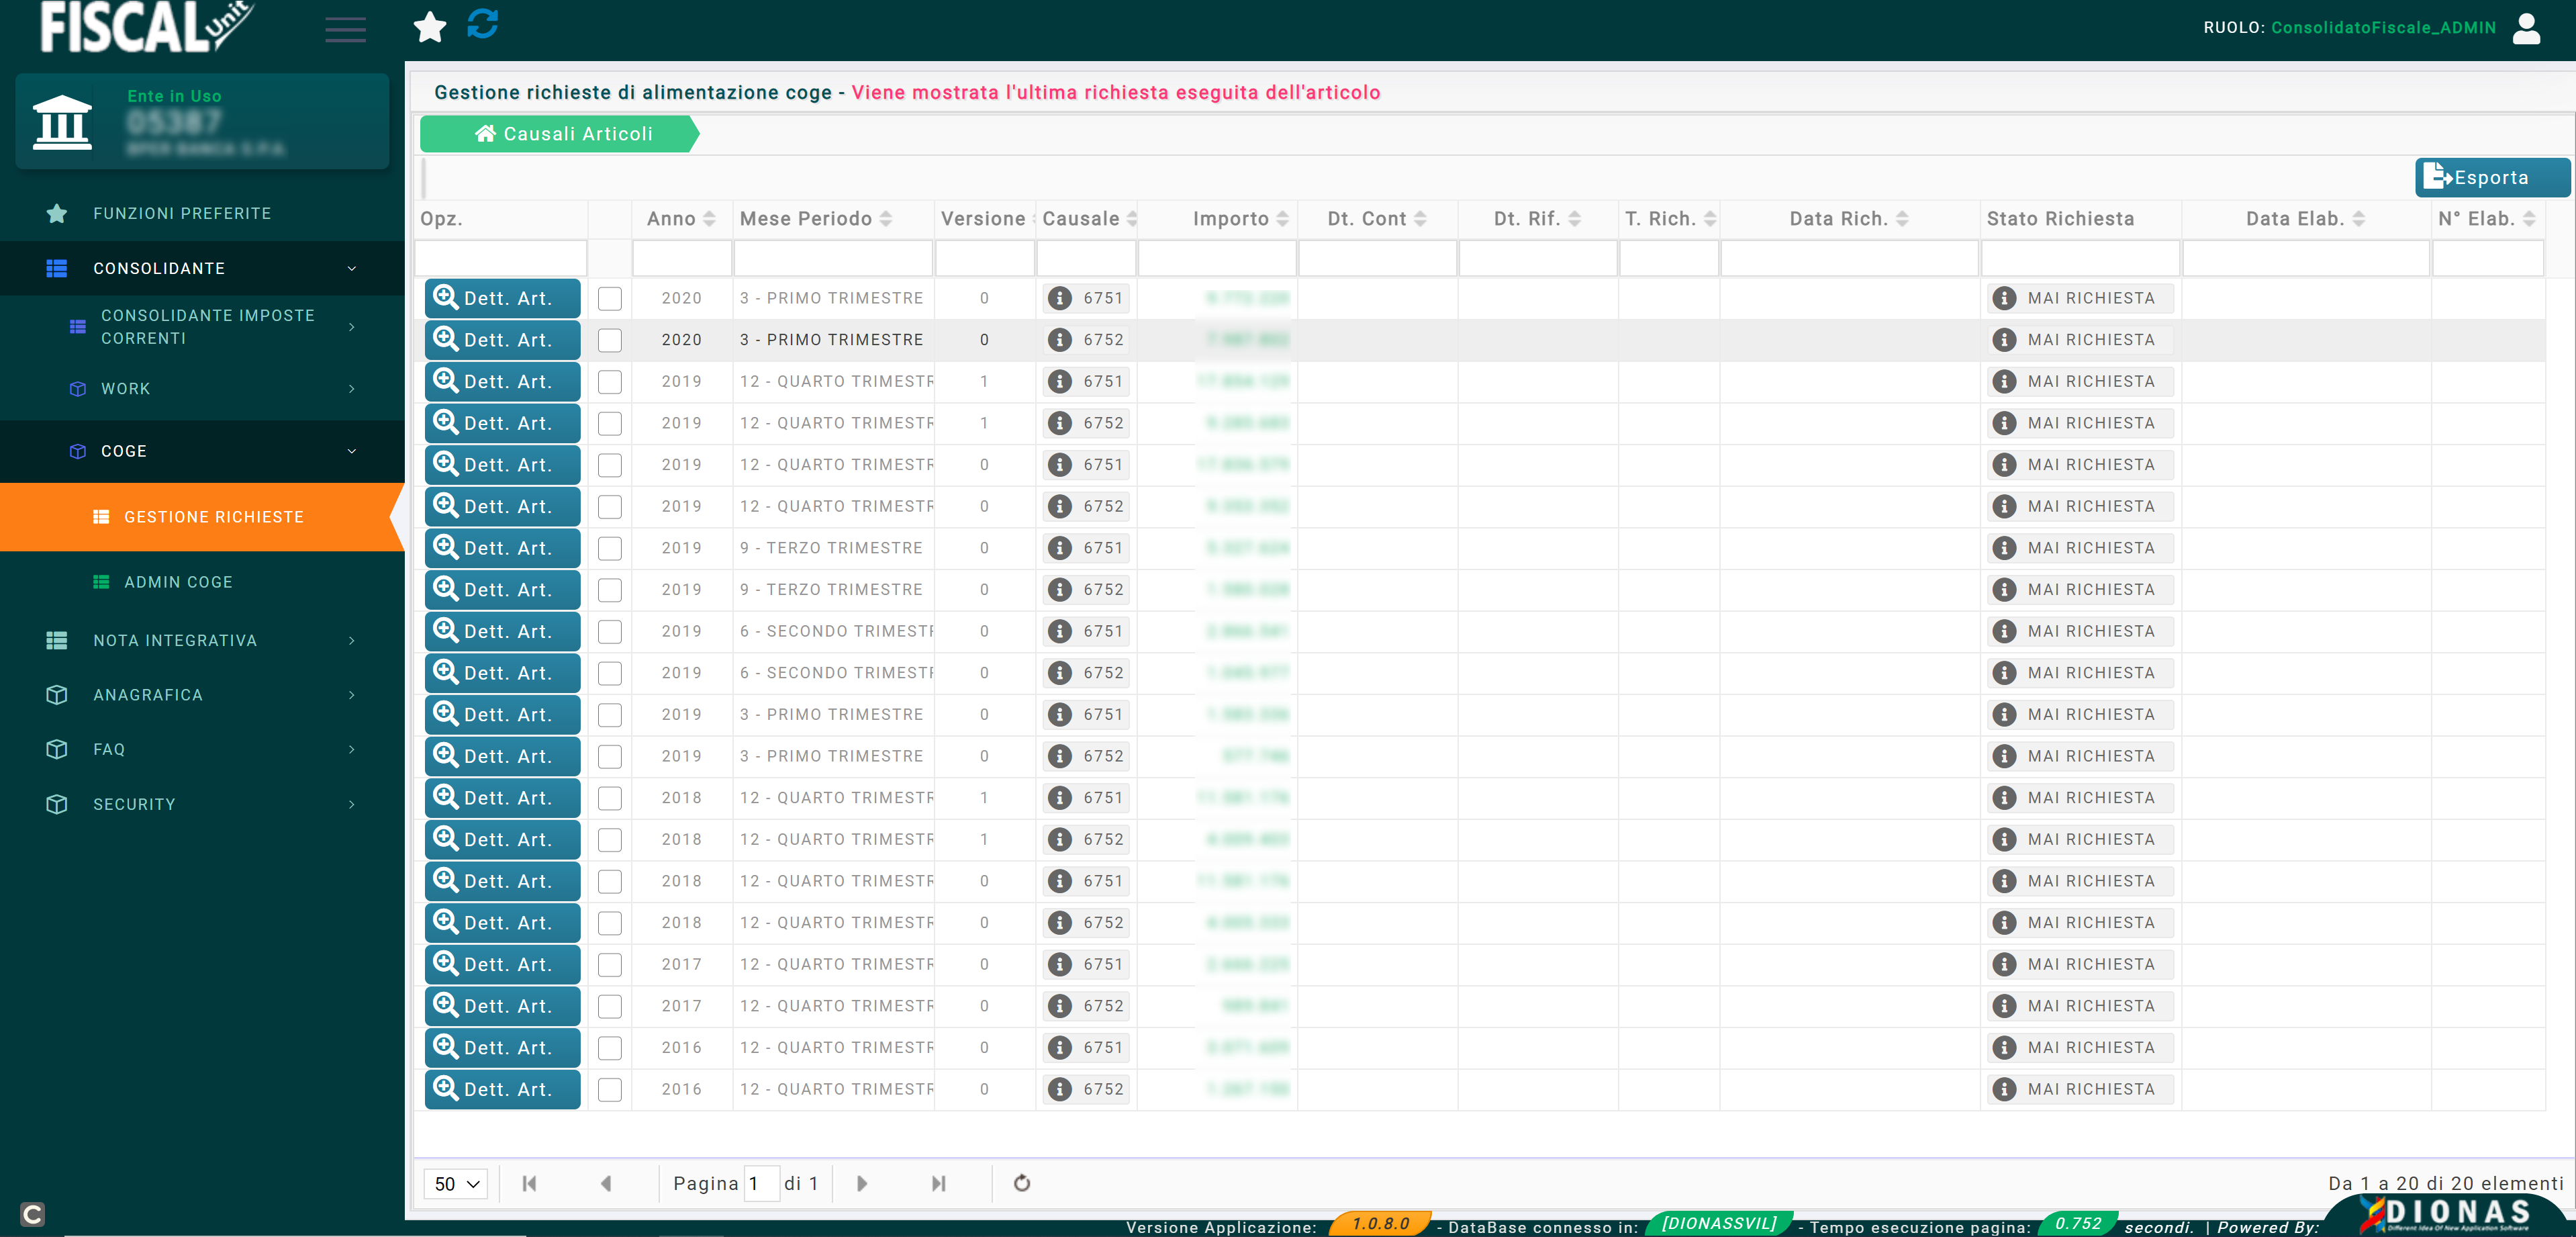Open the page size dropdown showing 50
Viewport: 2576px width, 1237px height.
click(456, 1184)
